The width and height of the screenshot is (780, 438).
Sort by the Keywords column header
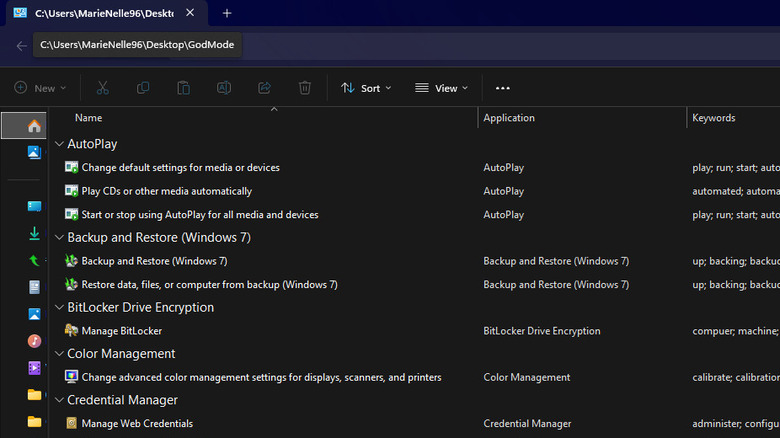(714, 118)
